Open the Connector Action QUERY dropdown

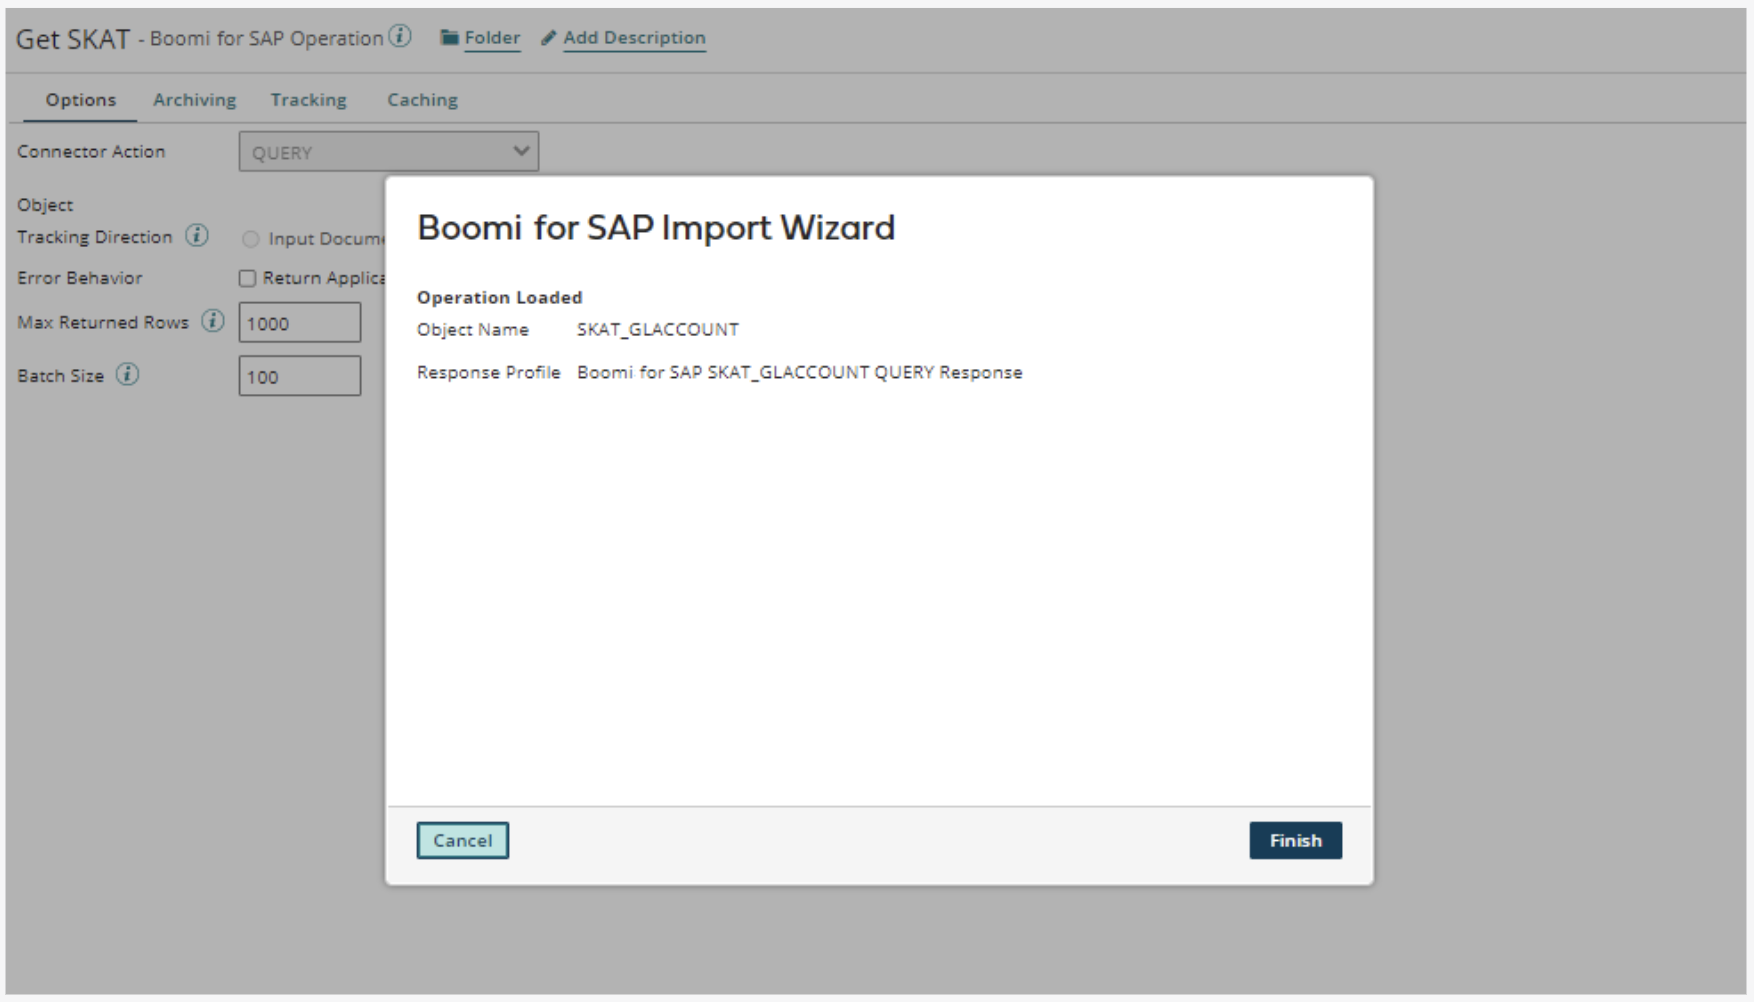pos(388,152)
